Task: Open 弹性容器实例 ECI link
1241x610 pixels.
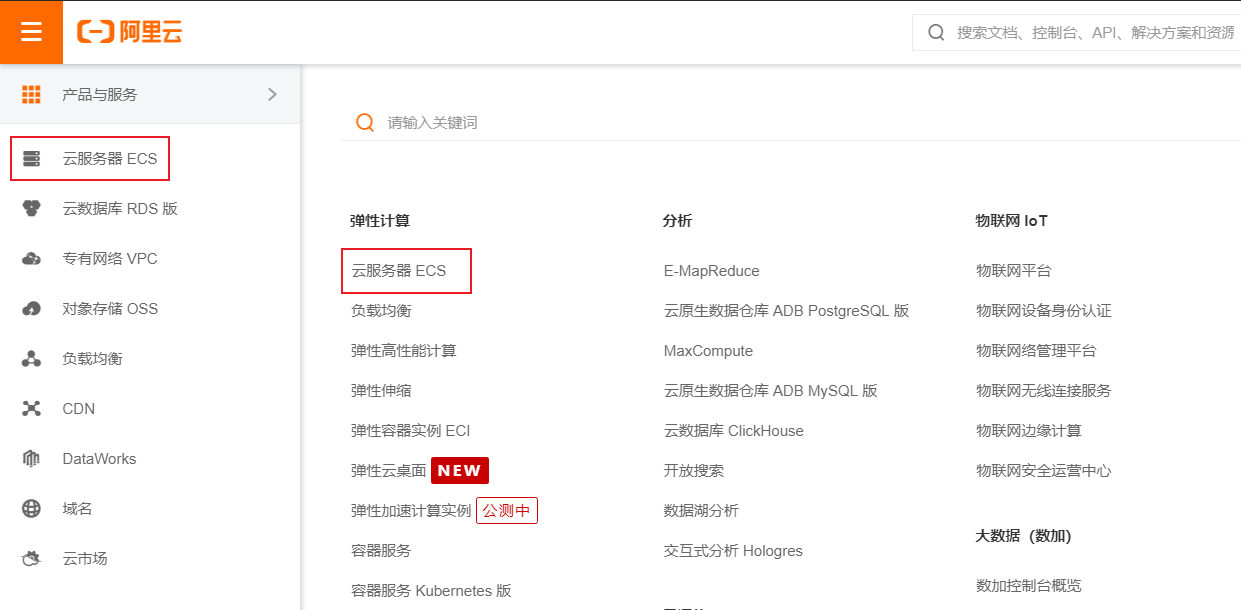Action: tap(410, 430)
